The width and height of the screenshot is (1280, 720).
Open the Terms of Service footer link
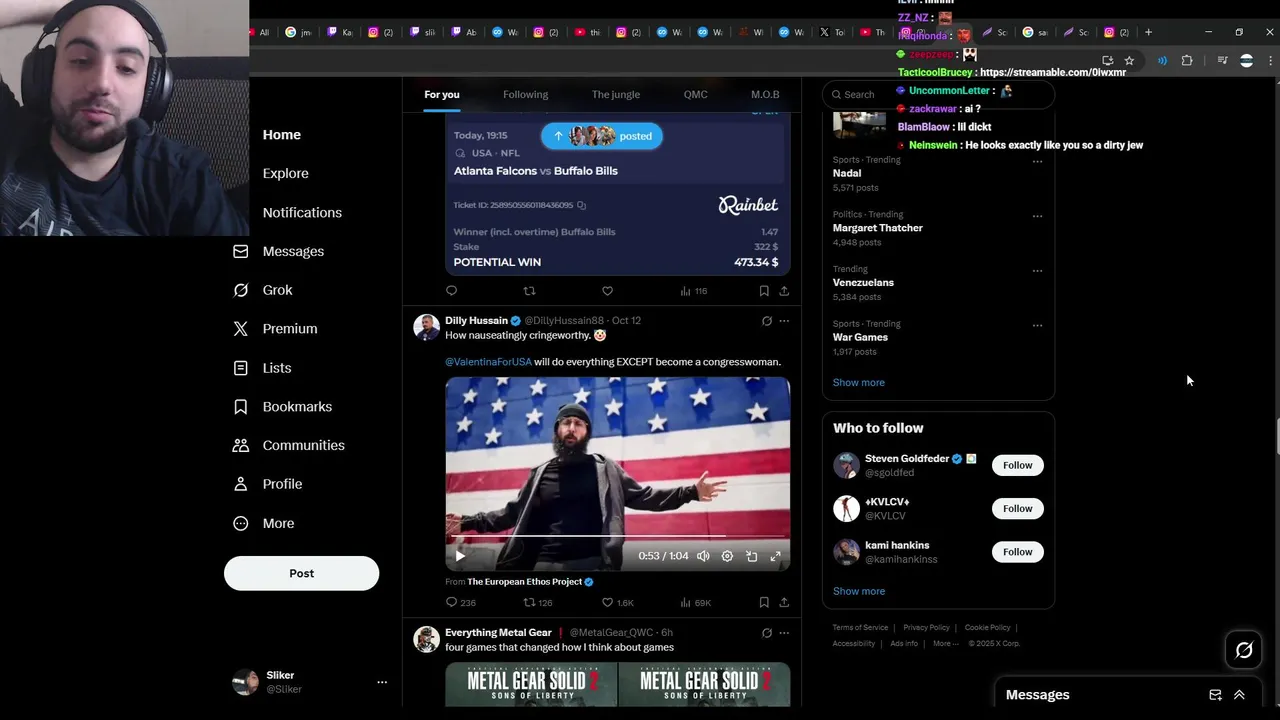pos(860,628)
